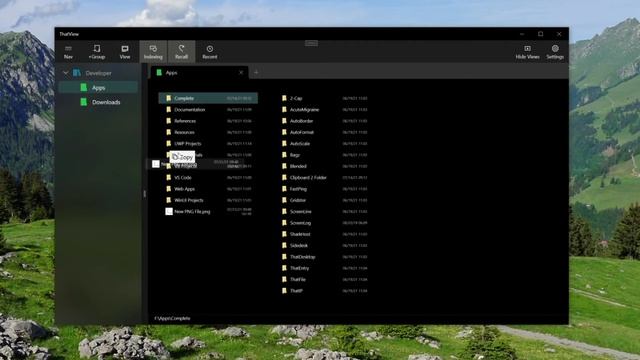Select the Complete folder
Image resolution: width=640 pixels, height=360 pixels.
coord(208,98)
